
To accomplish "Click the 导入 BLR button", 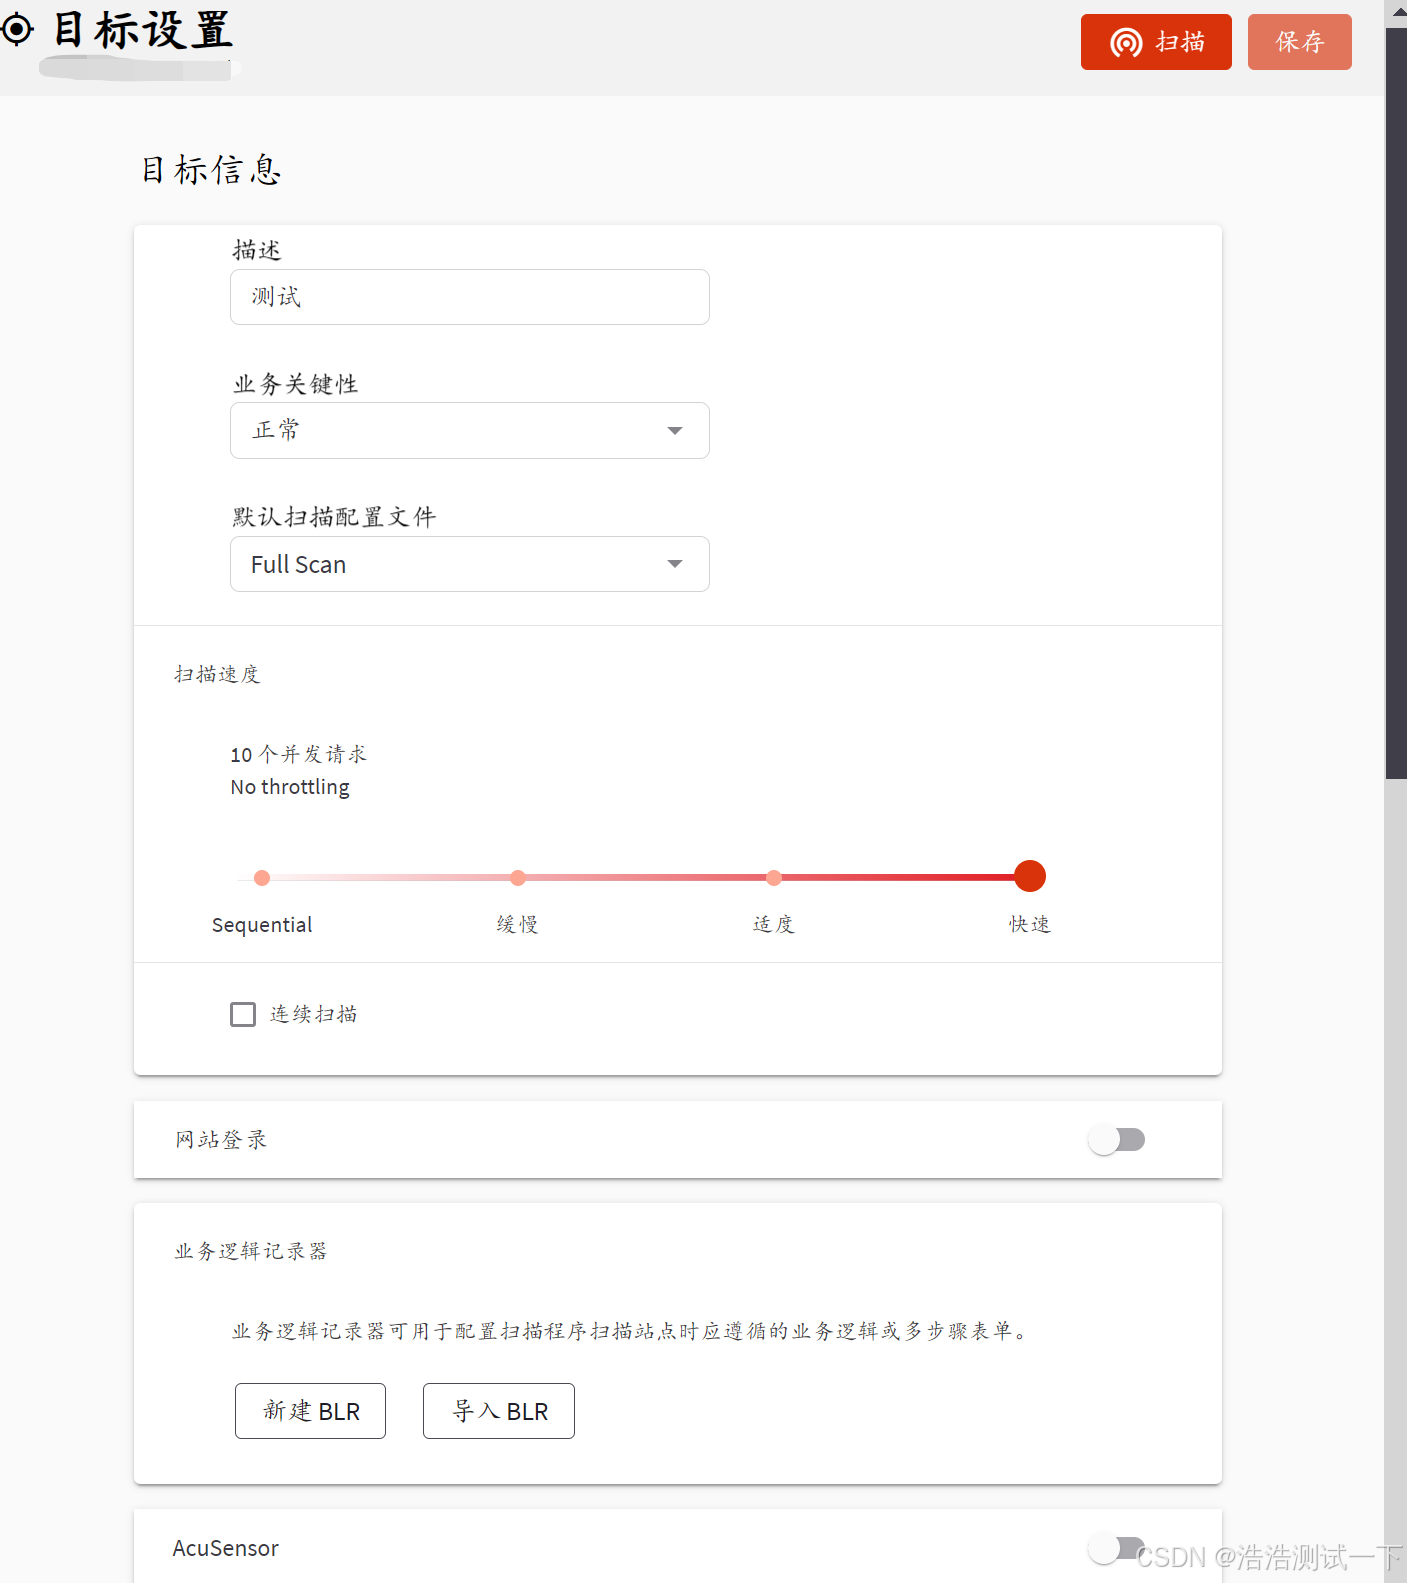I will pyautogui.click(x=499, y=1411).
